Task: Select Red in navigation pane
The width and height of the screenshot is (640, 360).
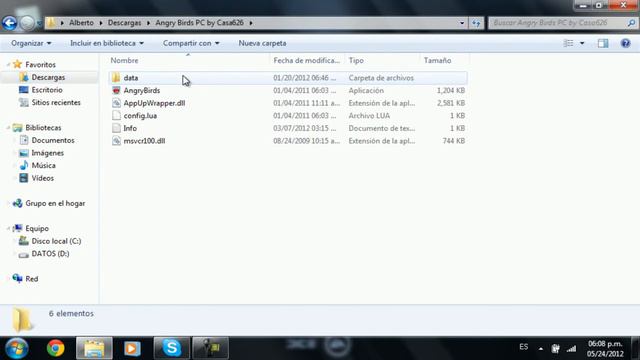Action: tap(31, 279)
